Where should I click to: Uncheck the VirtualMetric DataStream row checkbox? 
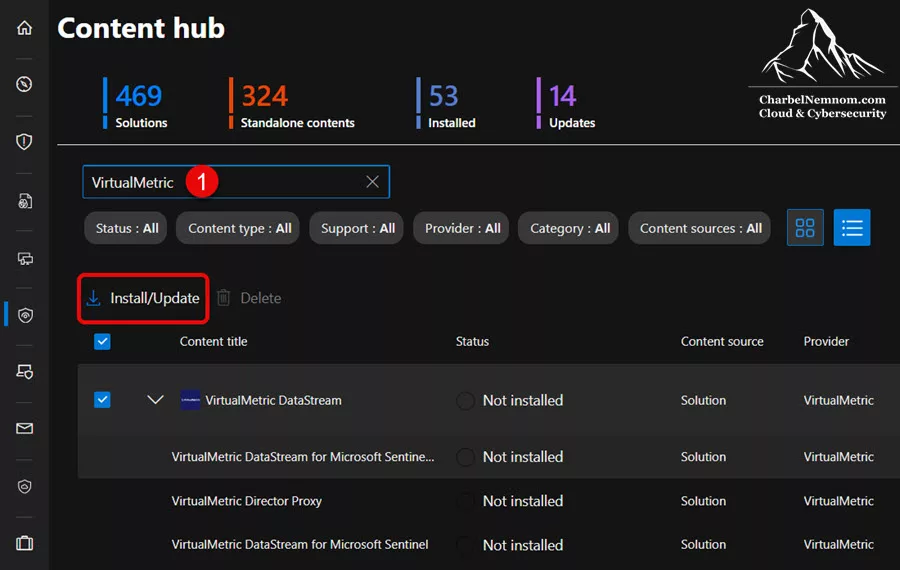[x=102, y=400]
